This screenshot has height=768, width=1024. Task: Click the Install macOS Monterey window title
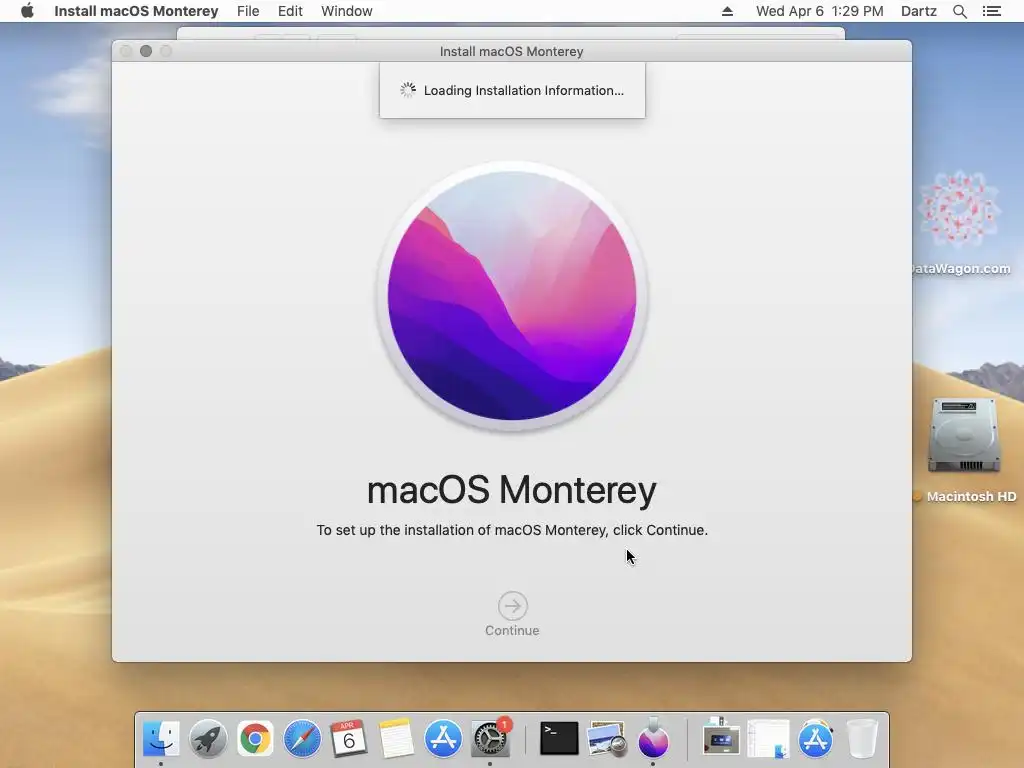(x=511, y=52)
